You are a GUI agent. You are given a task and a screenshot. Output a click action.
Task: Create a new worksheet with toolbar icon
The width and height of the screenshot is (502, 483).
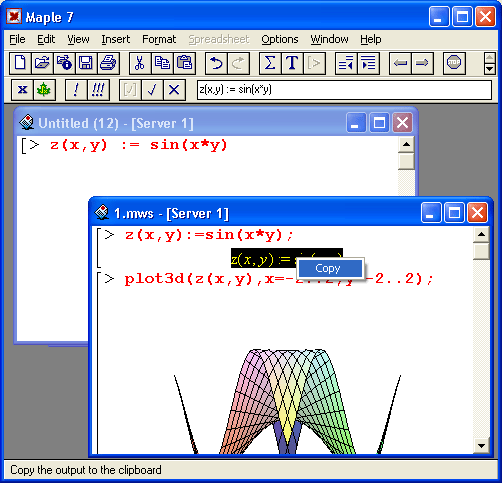(x=20, y=63)
